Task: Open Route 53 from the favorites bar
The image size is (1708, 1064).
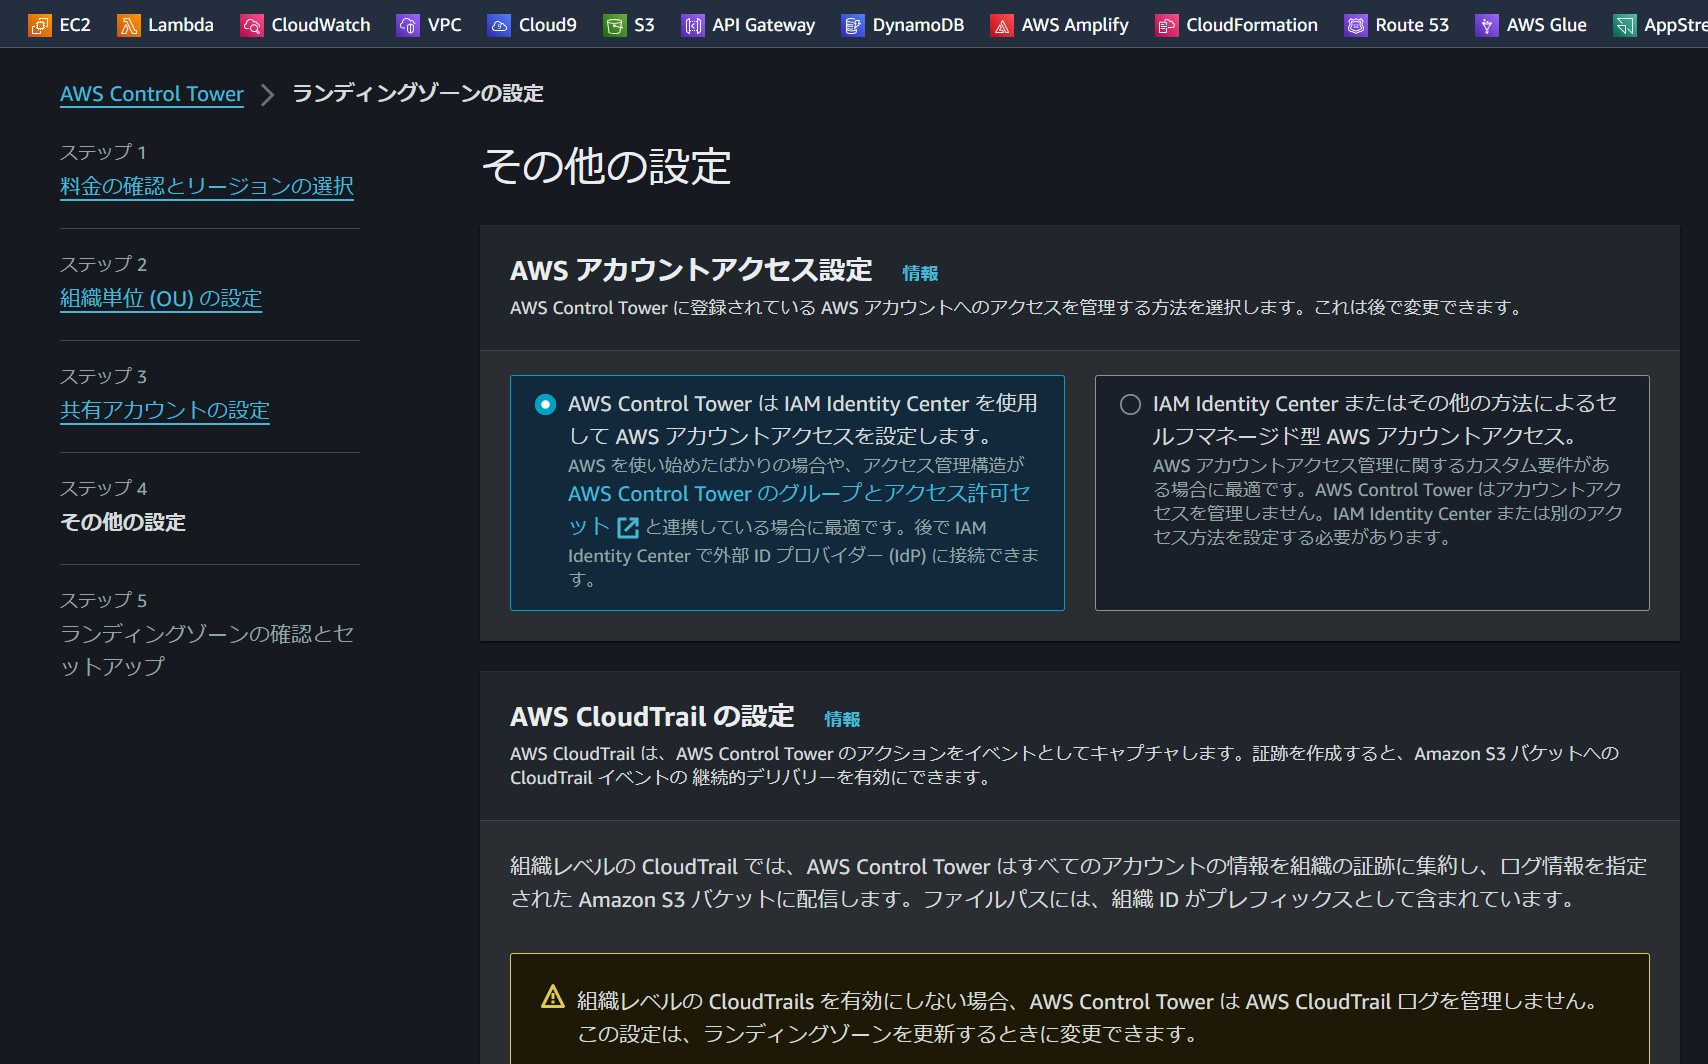Action: (1412, 25)
